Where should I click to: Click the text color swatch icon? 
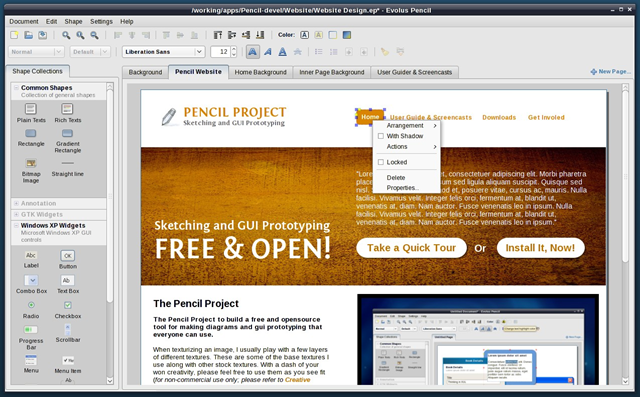coord(304,35)
